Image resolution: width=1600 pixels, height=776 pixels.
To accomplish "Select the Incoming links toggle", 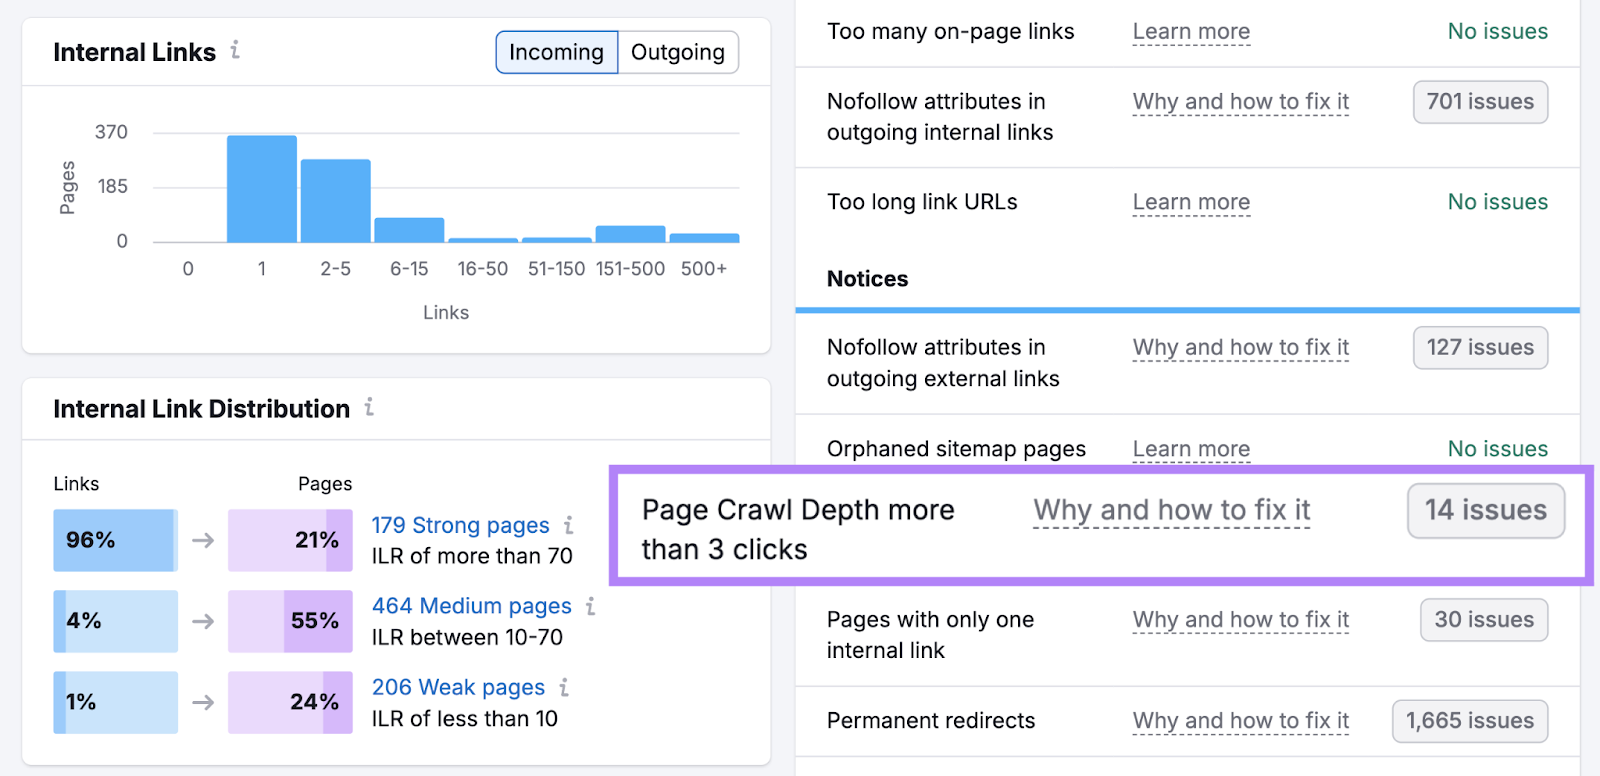I will [556, 52].
